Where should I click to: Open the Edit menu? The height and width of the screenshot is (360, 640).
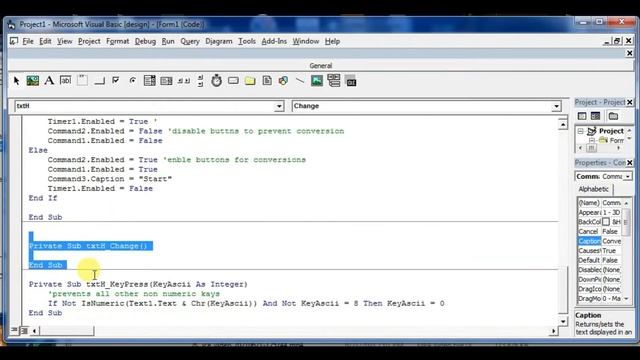(45, 41)
